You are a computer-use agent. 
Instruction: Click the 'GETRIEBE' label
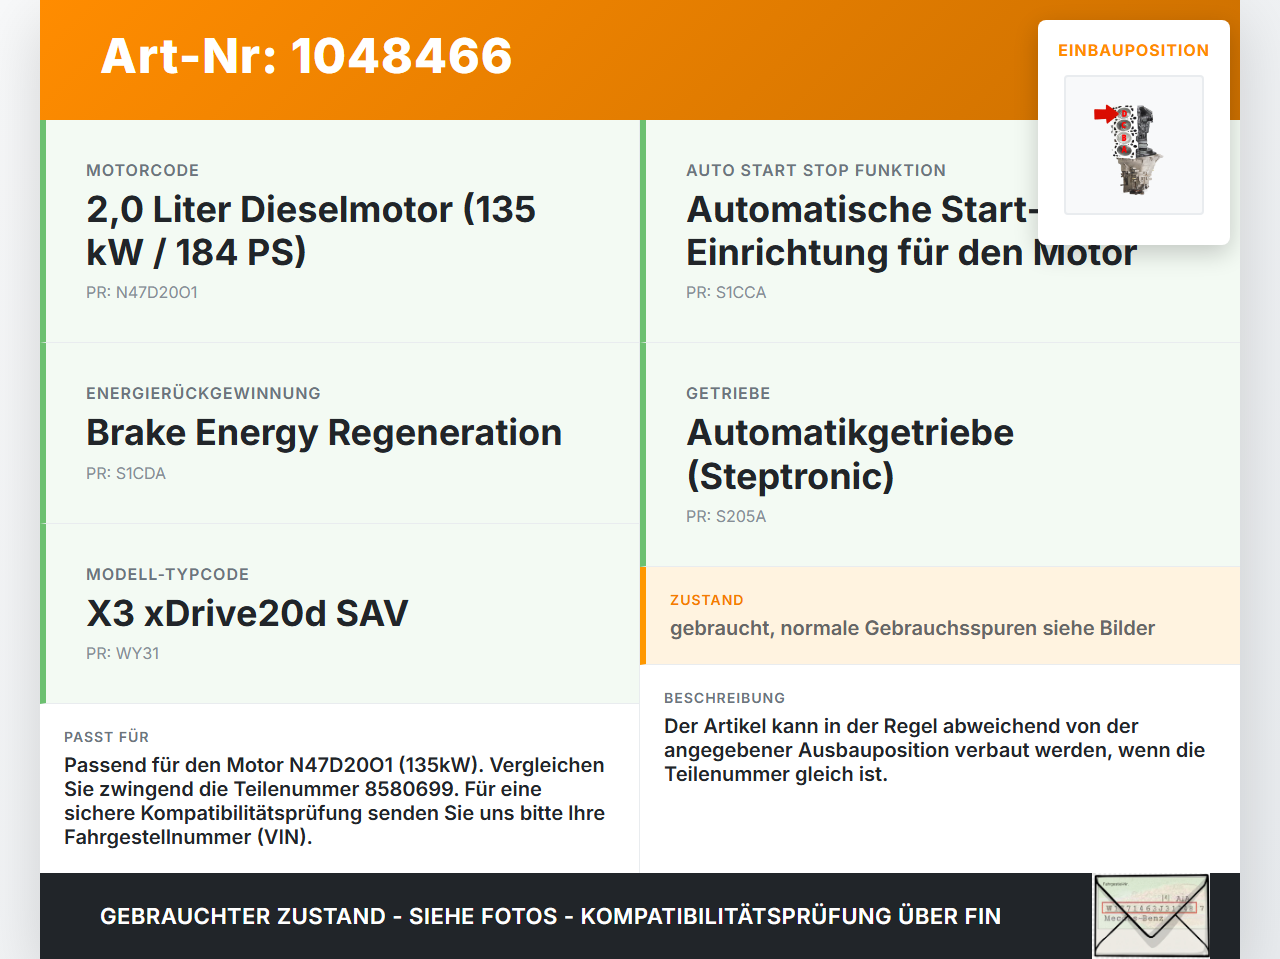pyautogui.click(x=728, y=393)
